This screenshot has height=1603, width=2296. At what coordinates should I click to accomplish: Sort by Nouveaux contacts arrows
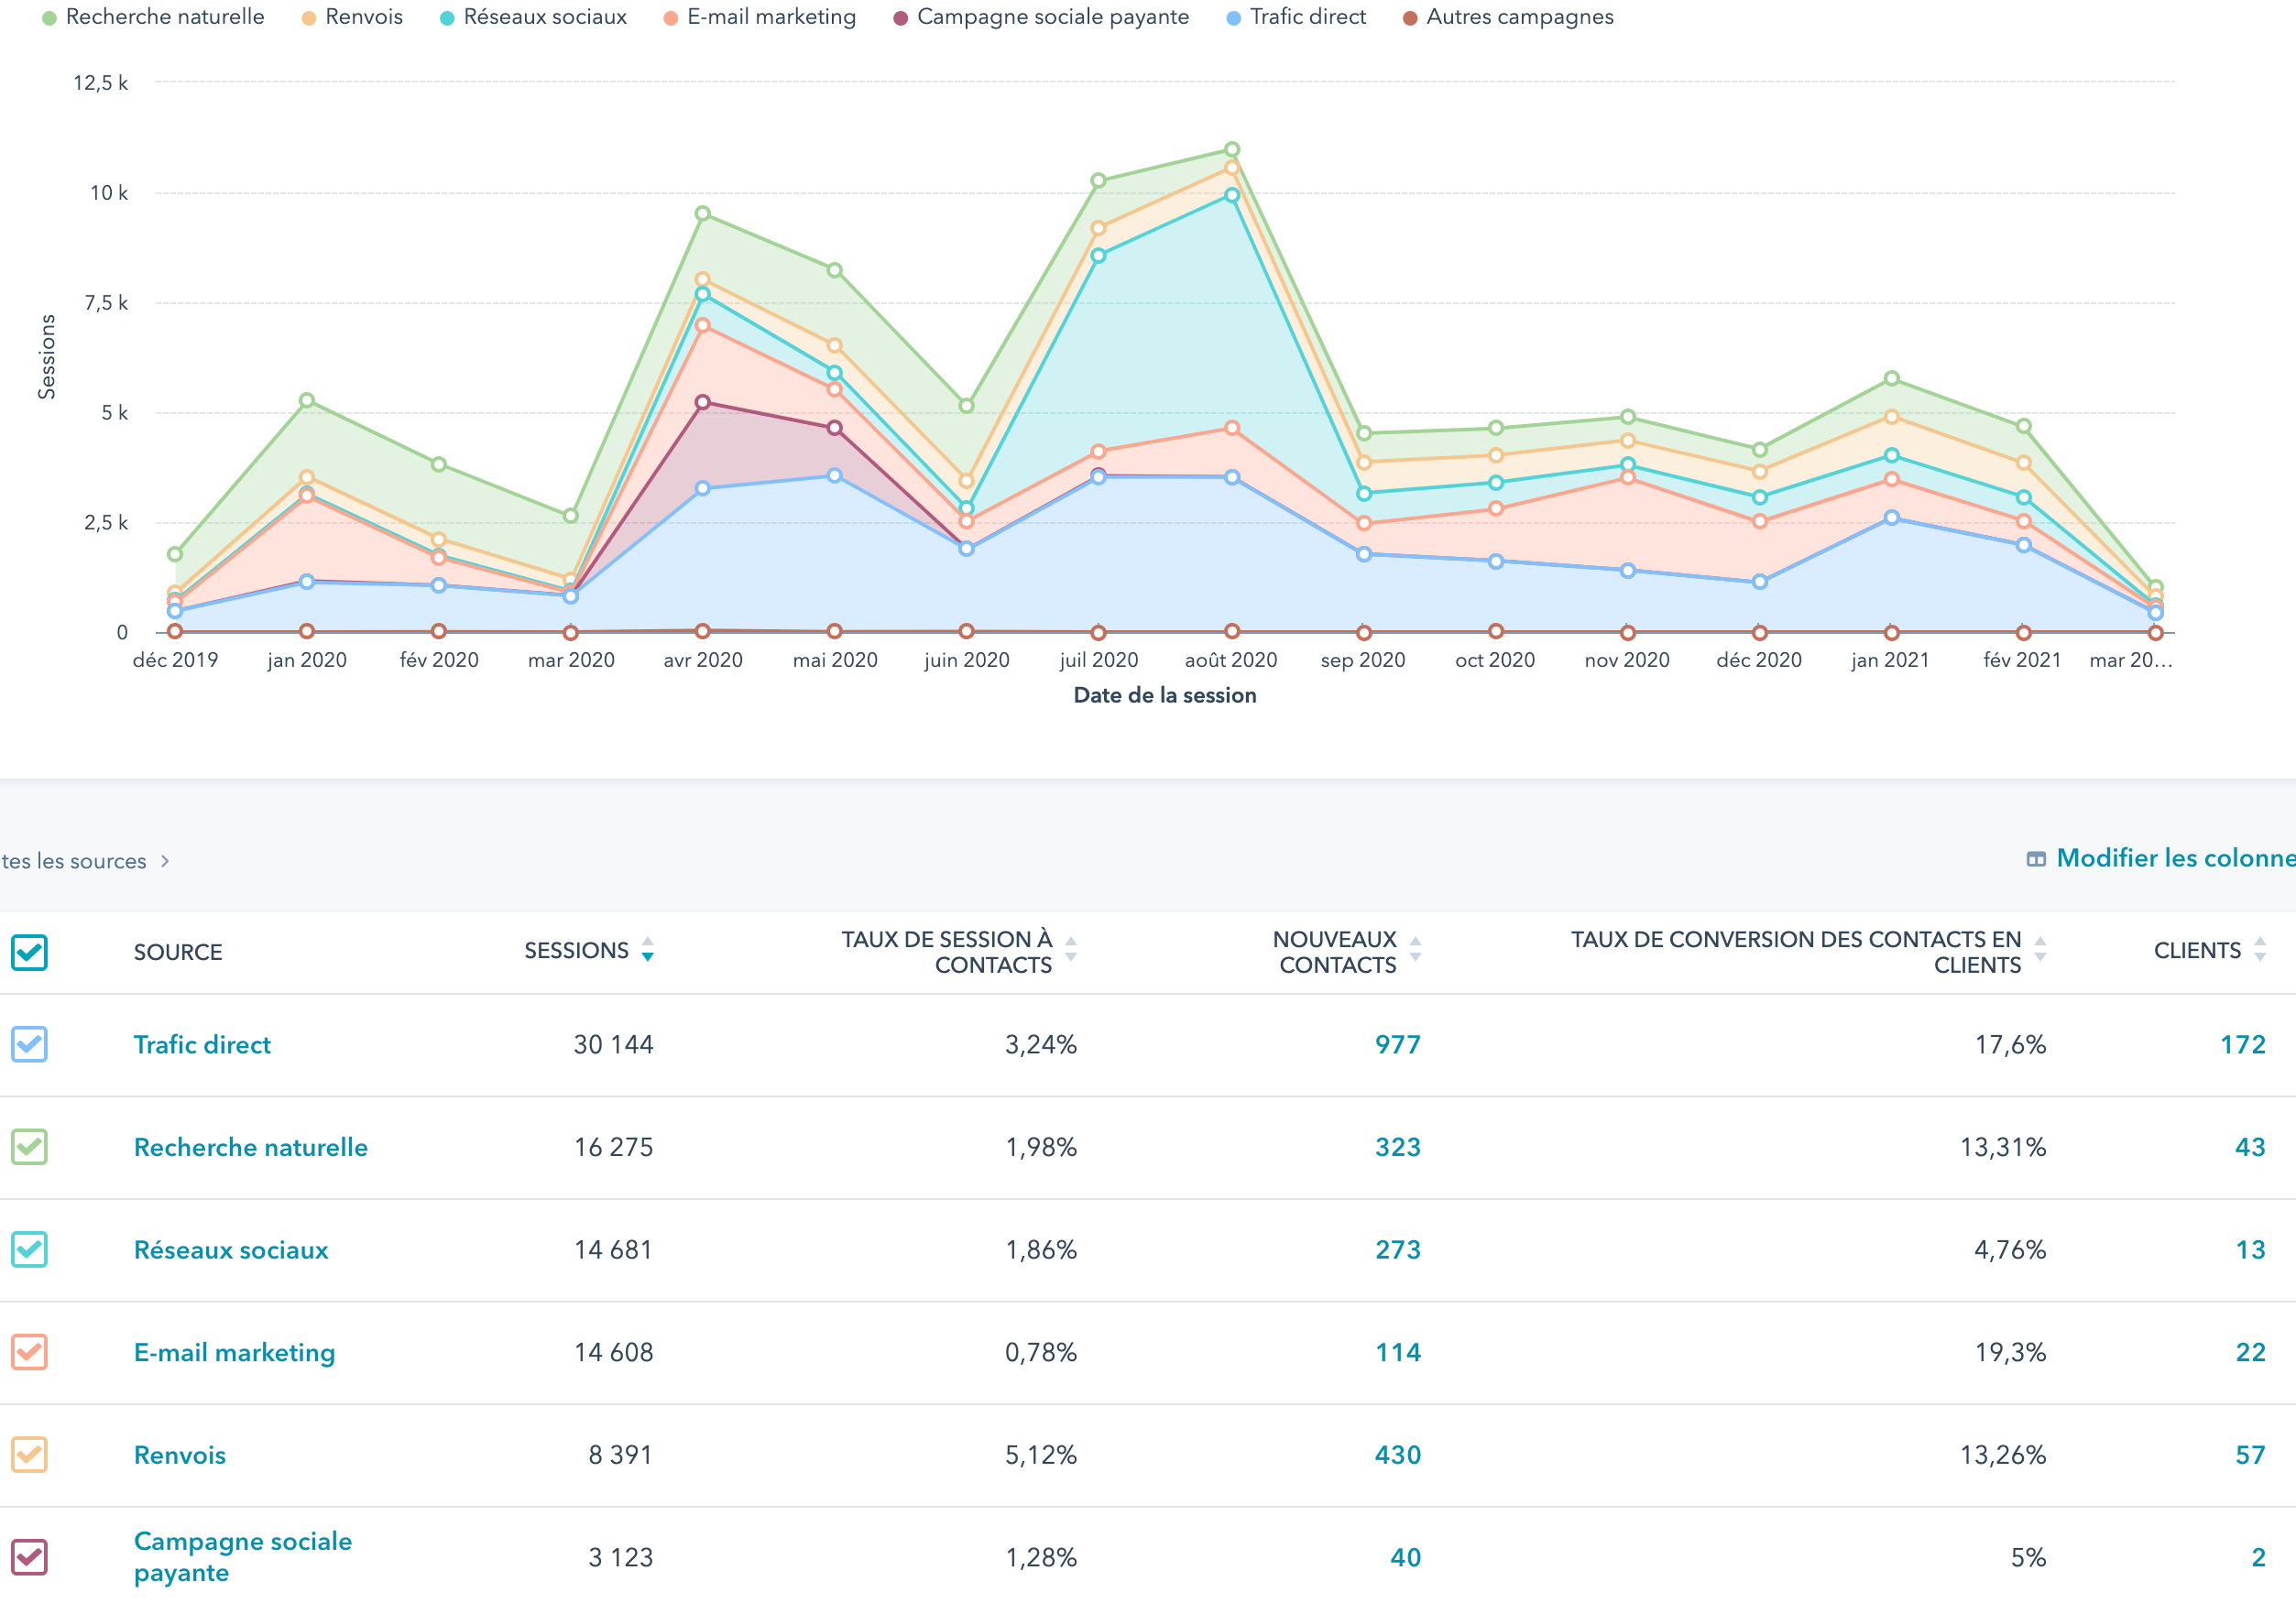(x=1415, y=950)
